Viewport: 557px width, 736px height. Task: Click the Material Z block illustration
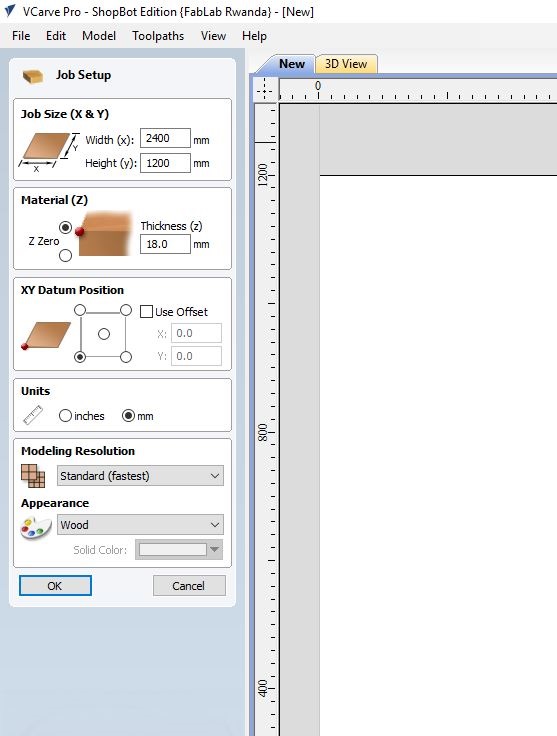tap(105, 234)
